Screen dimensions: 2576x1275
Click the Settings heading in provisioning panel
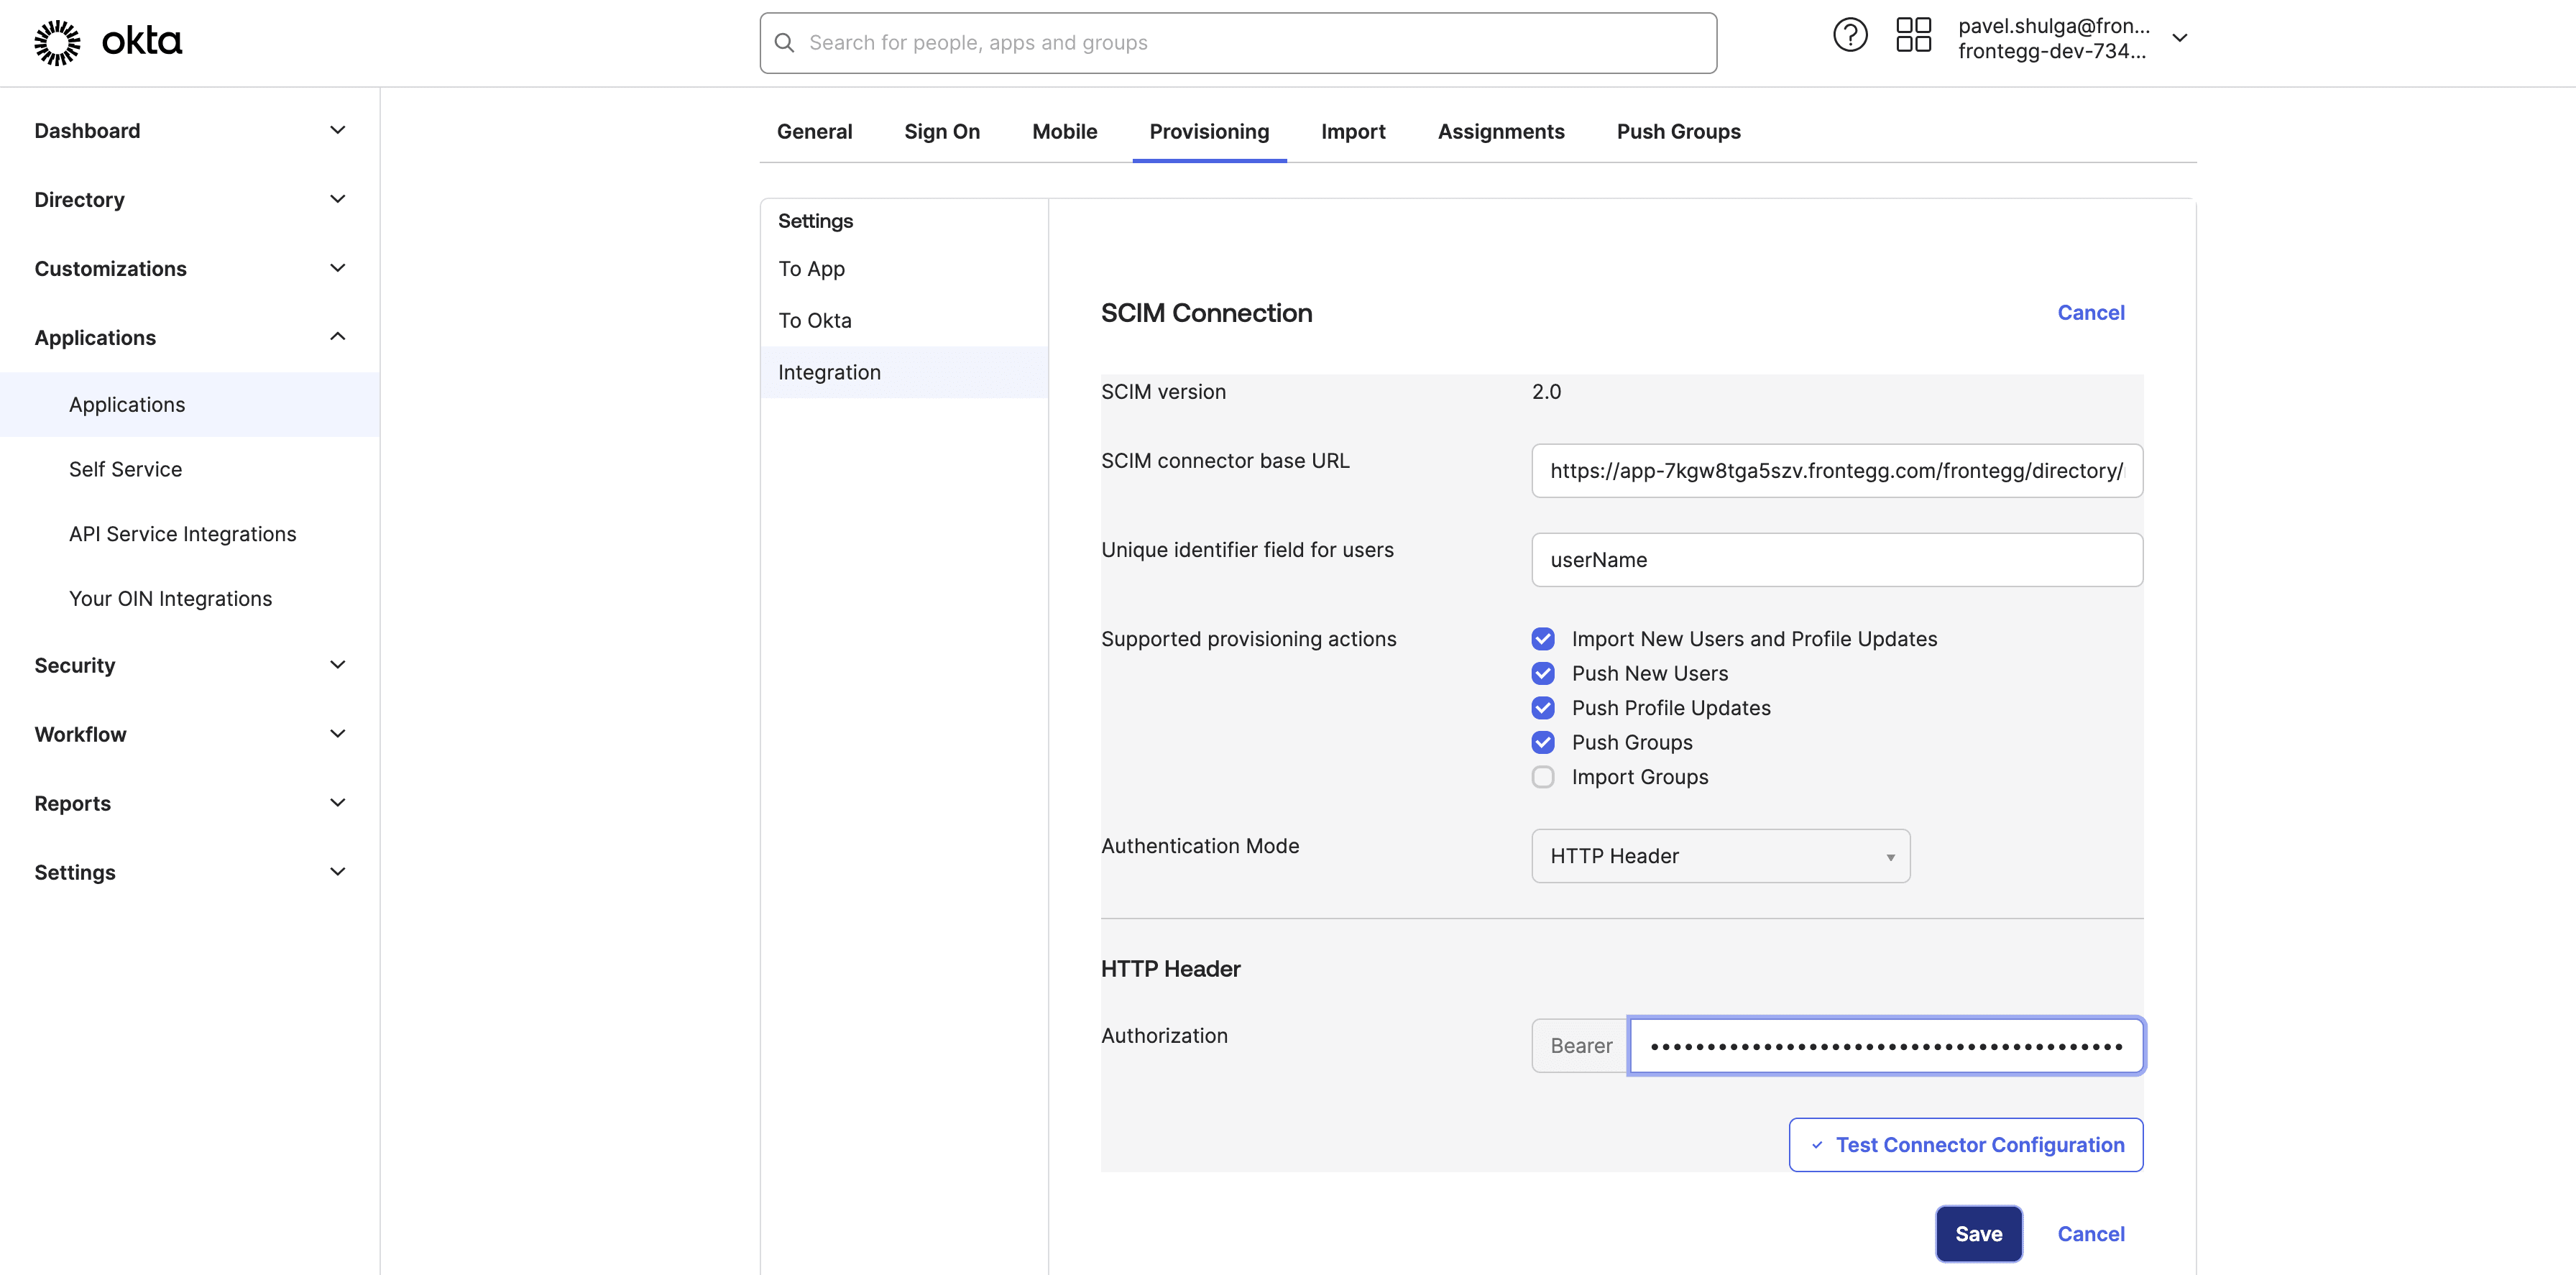[x=815, y=221]
